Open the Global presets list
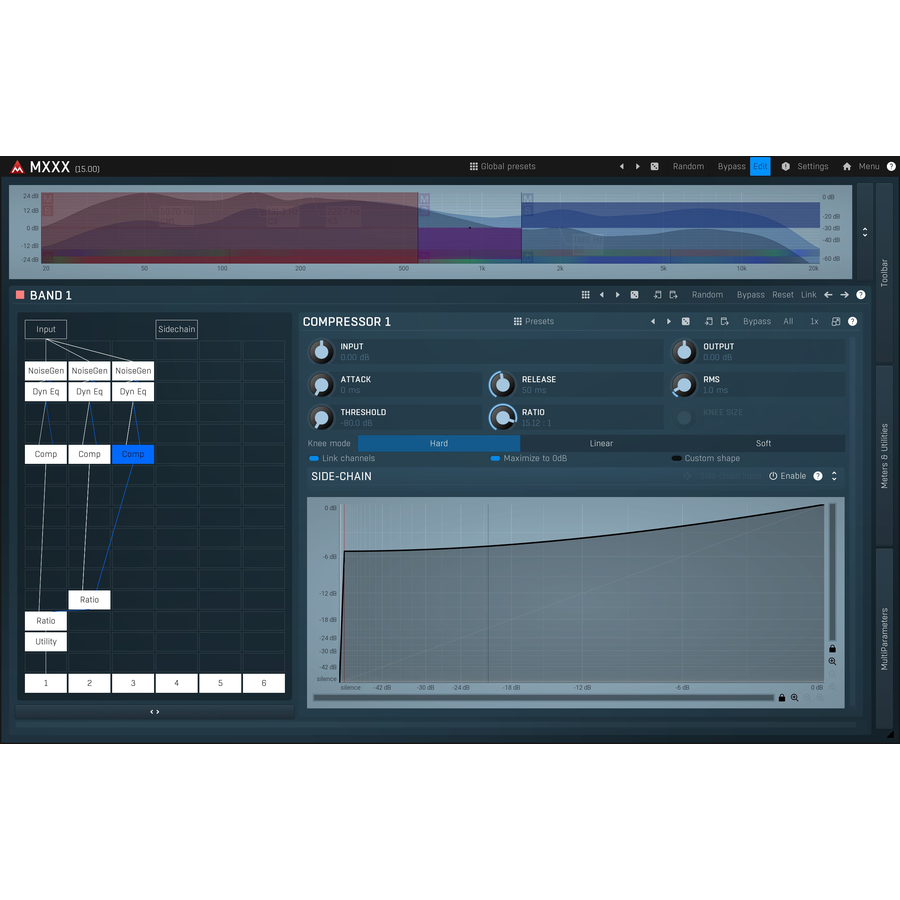The width and height of the screenshot is (900, 900). (502, 167)
